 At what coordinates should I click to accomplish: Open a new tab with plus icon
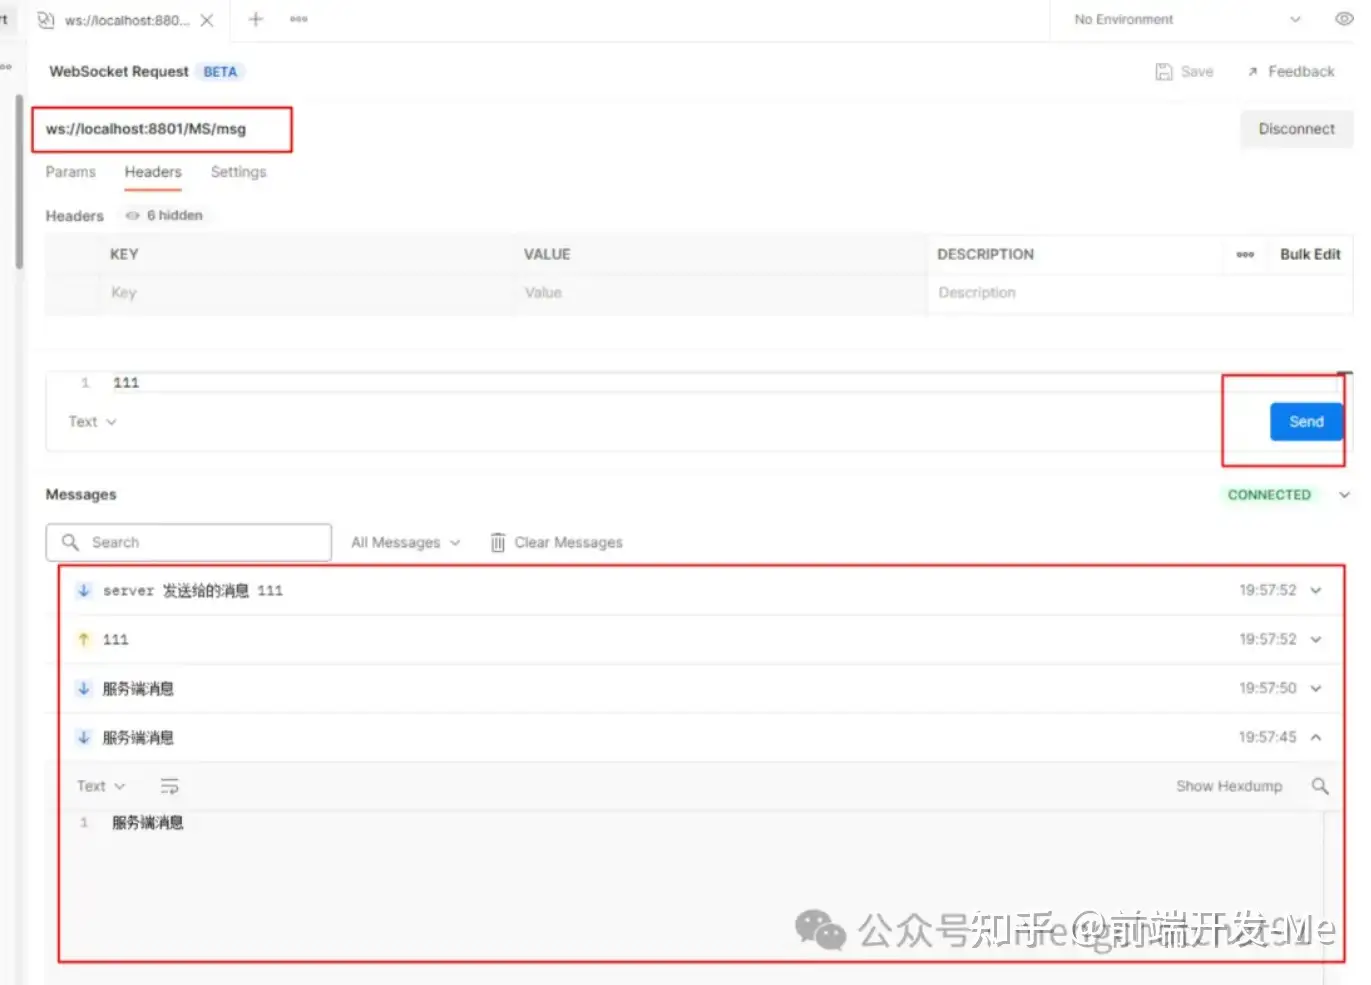click(x=256, y=19)
